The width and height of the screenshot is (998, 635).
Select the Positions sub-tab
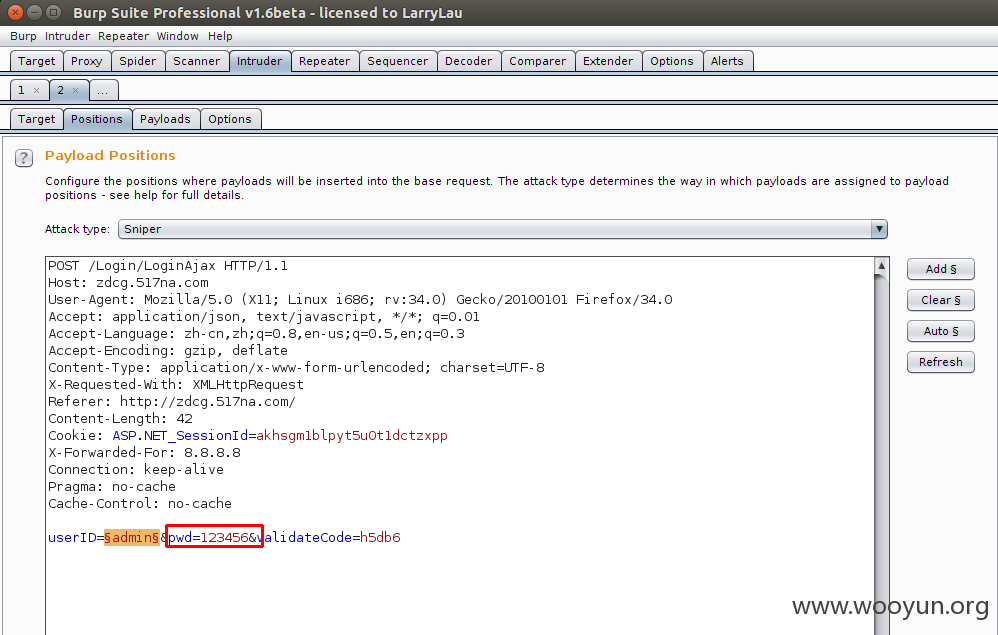pyautogui.click(x=97, y=119)
